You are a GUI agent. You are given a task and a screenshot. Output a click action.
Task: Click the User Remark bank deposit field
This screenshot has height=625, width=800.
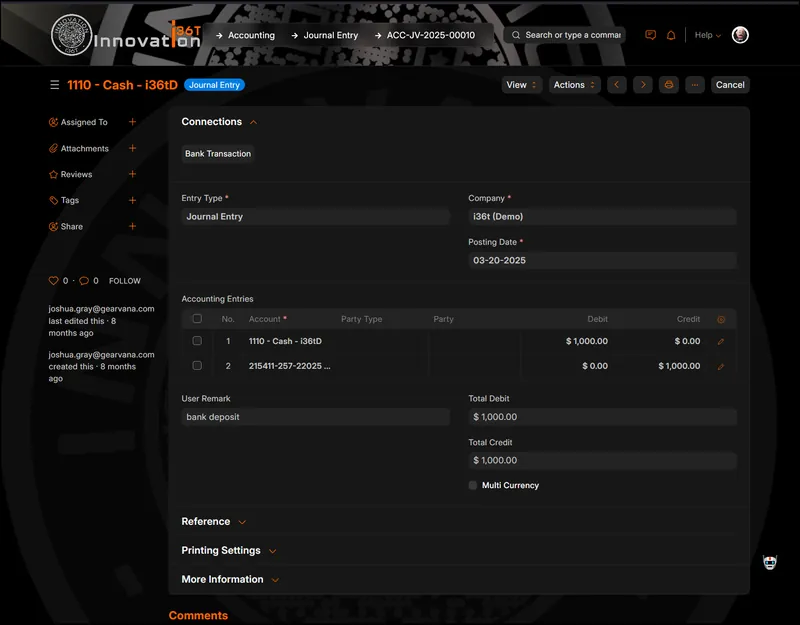tap(315, 417)
